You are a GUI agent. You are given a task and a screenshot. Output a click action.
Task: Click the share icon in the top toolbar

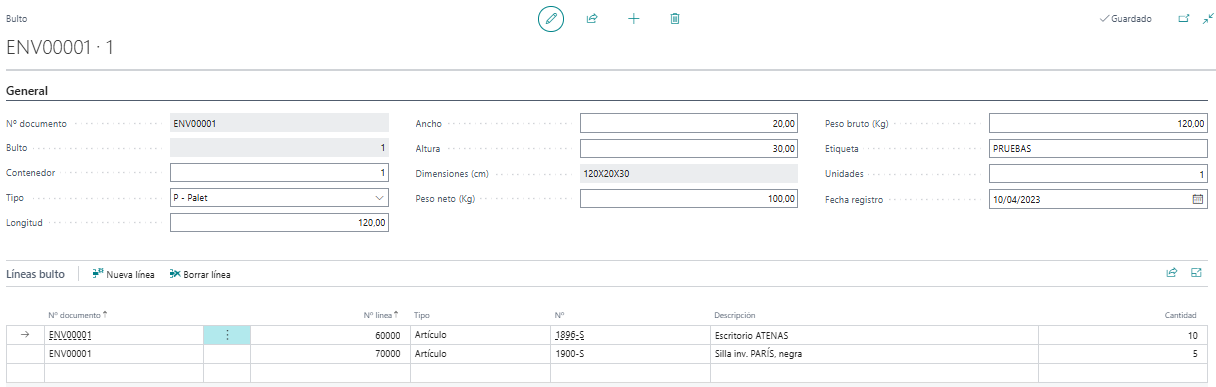pos(592,19)
